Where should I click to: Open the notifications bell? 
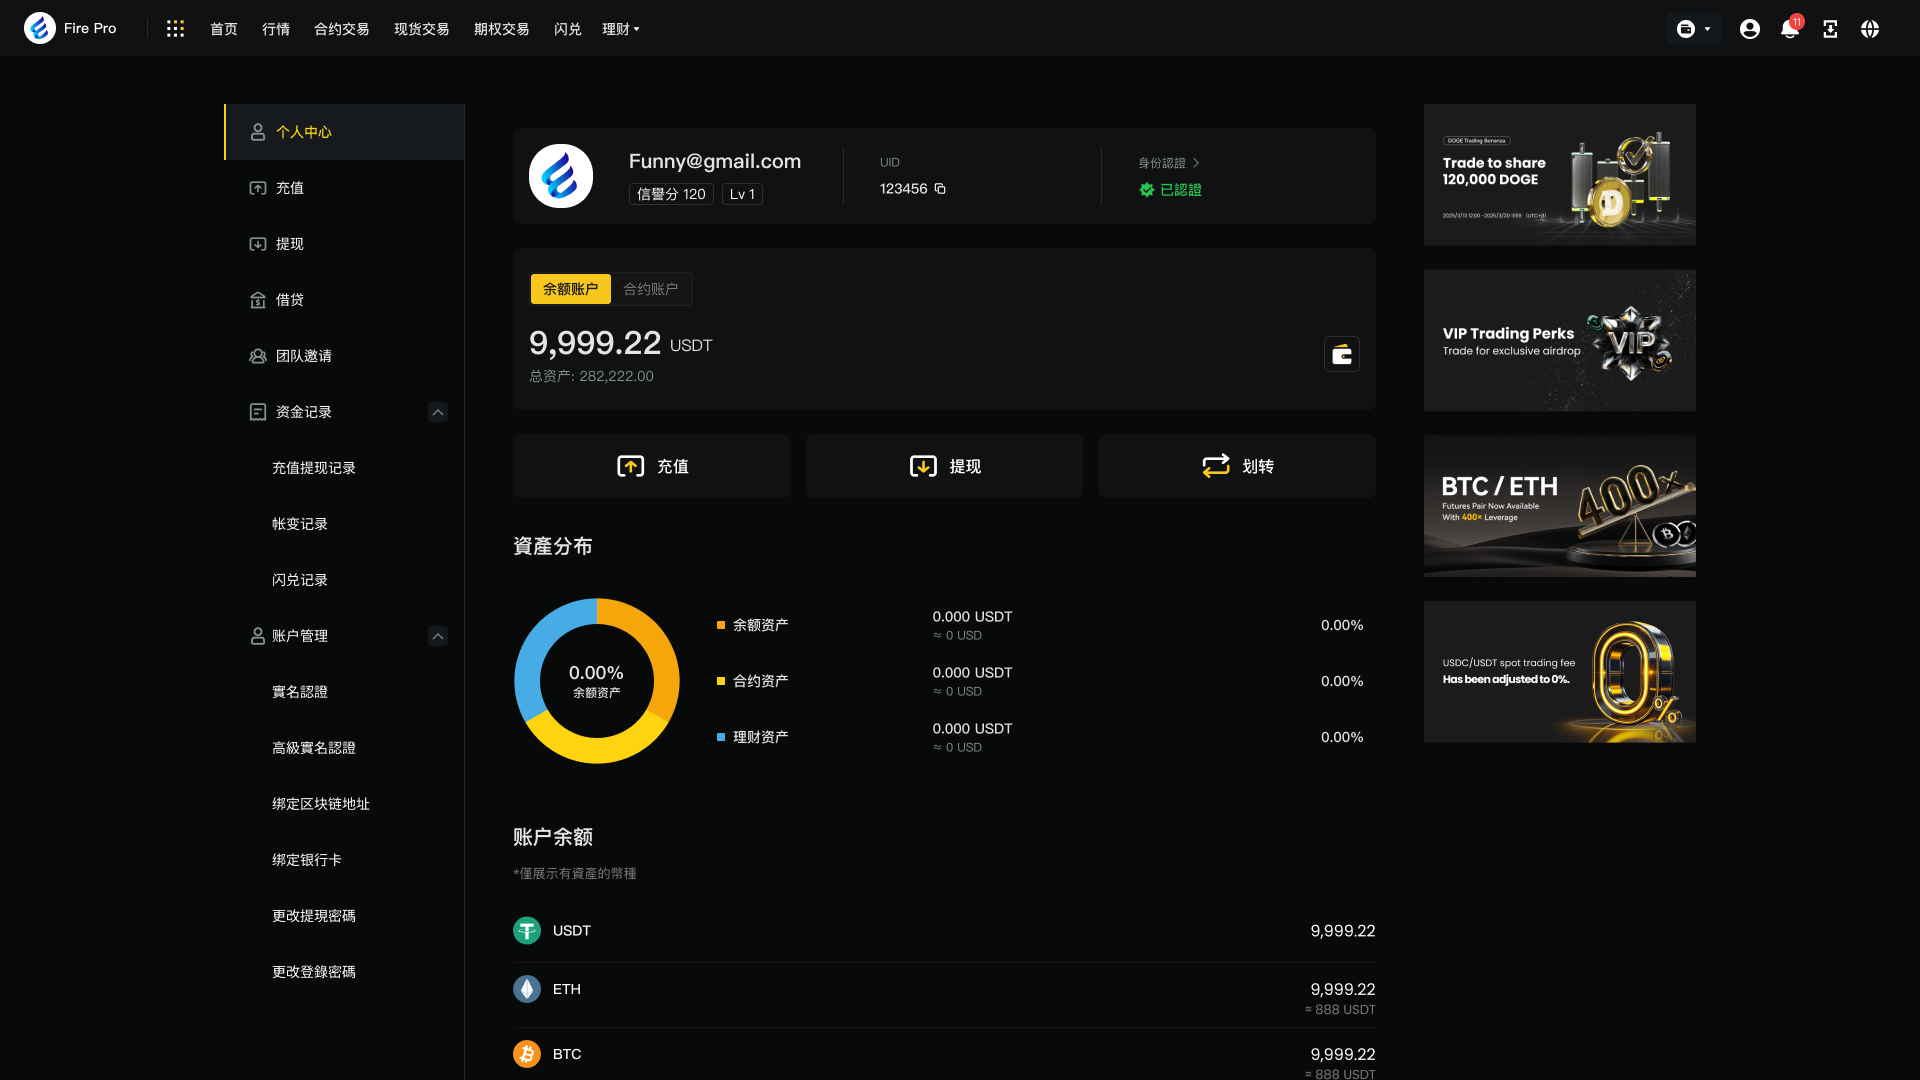pos(1789,29)
